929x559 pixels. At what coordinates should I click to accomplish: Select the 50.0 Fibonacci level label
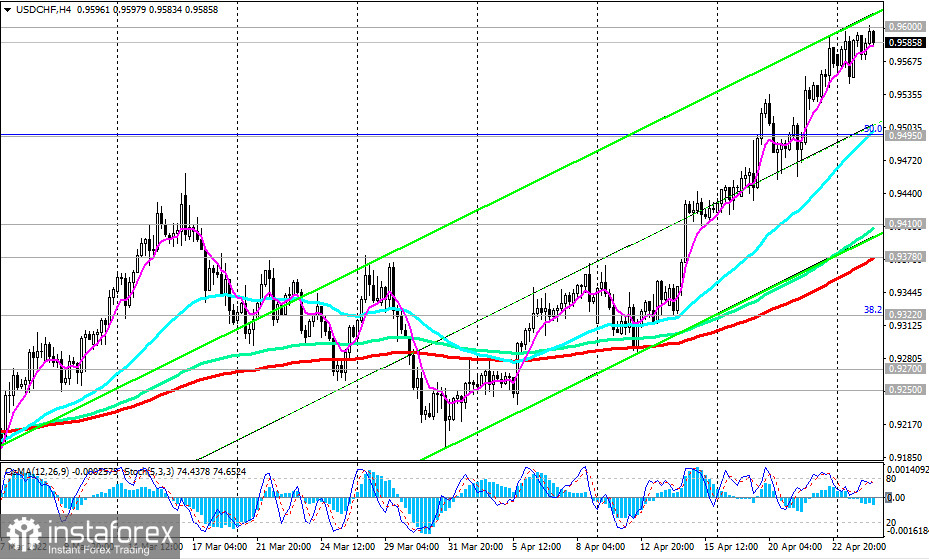(873, 128)
